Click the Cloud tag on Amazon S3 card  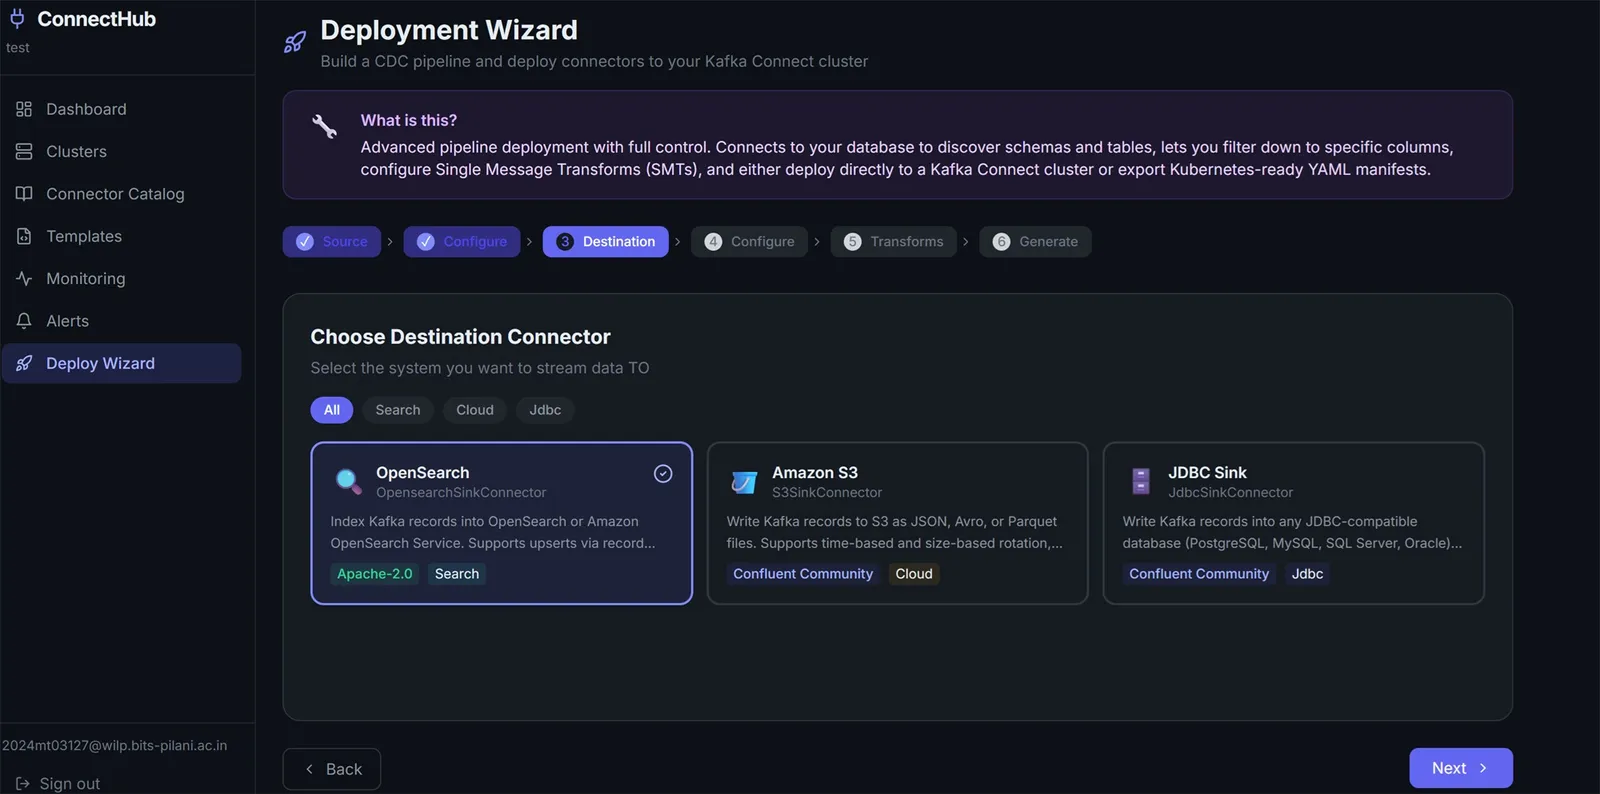(914, 574)
